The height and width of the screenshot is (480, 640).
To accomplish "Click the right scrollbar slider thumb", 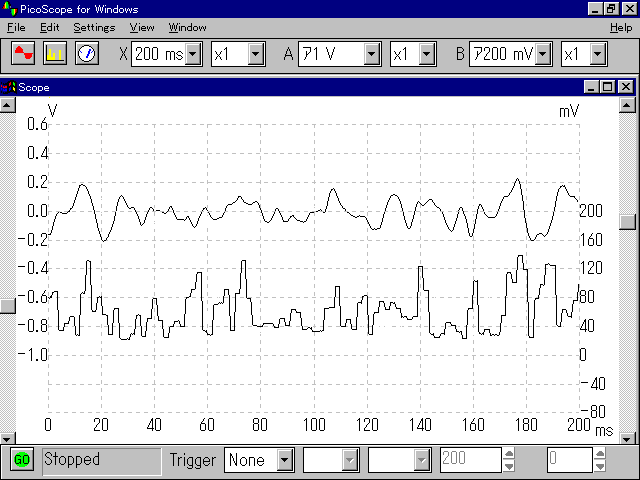I will (x=627, y=222).
